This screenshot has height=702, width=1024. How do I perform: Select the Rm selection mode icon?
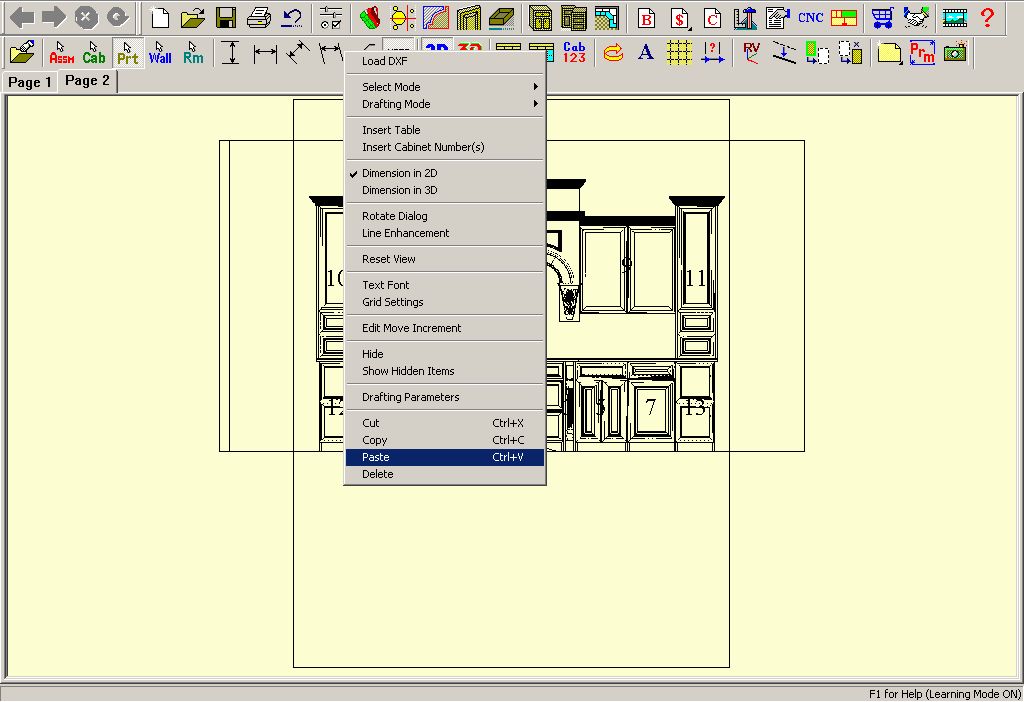tap(193, 53)
